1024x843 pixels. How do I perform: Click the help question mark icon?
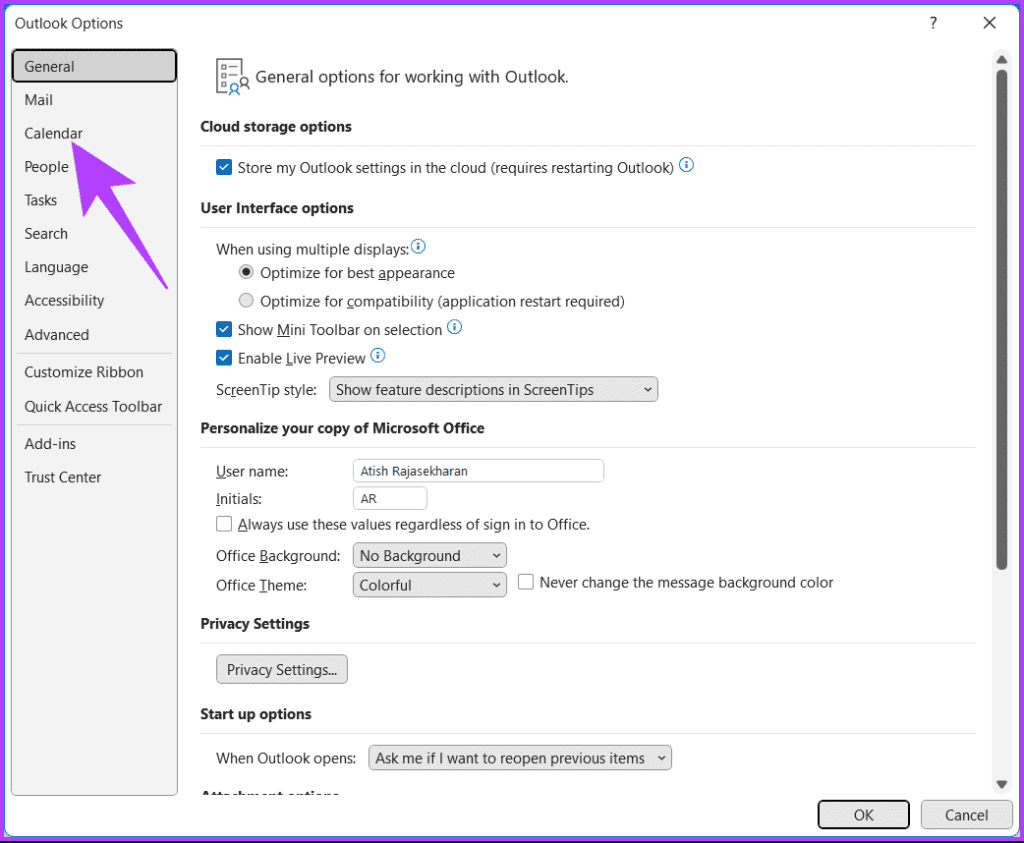[x=933, y=24]
